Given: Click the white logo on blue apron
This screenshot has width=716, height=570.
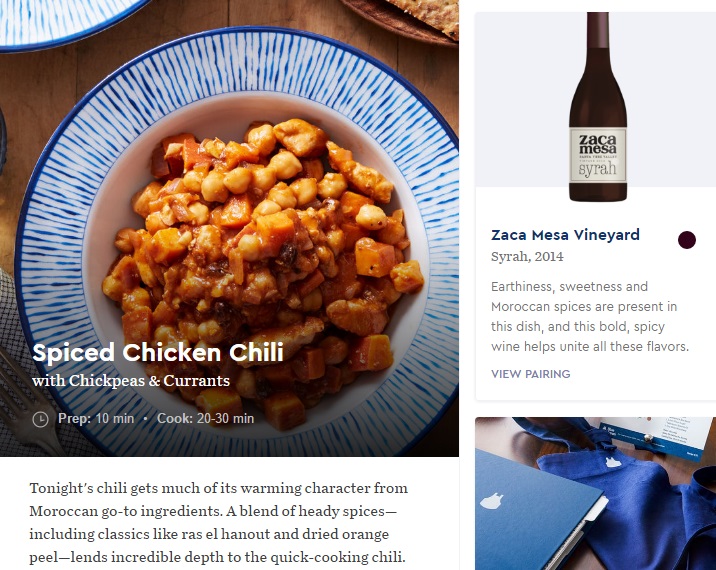Looking at the screenshot, I should point(613,463).
